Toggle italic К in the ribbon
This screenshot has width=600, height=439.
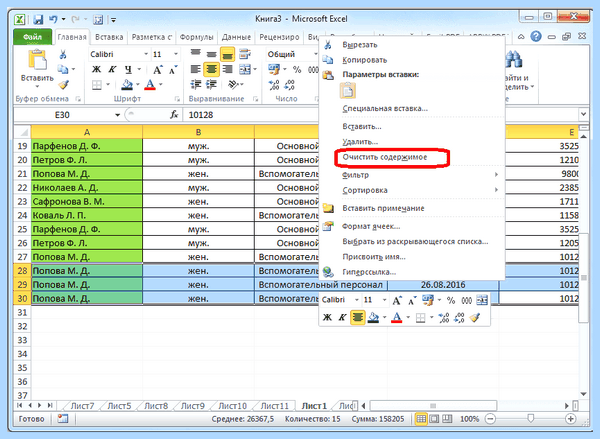click(x=112, y=69)
